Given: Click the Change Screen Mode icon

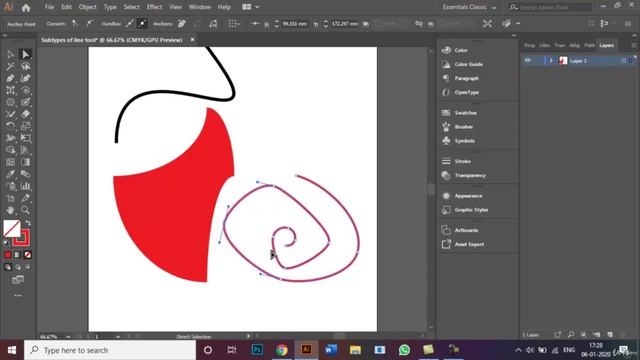Looking at the screenshot, I should tap(18, 280).
